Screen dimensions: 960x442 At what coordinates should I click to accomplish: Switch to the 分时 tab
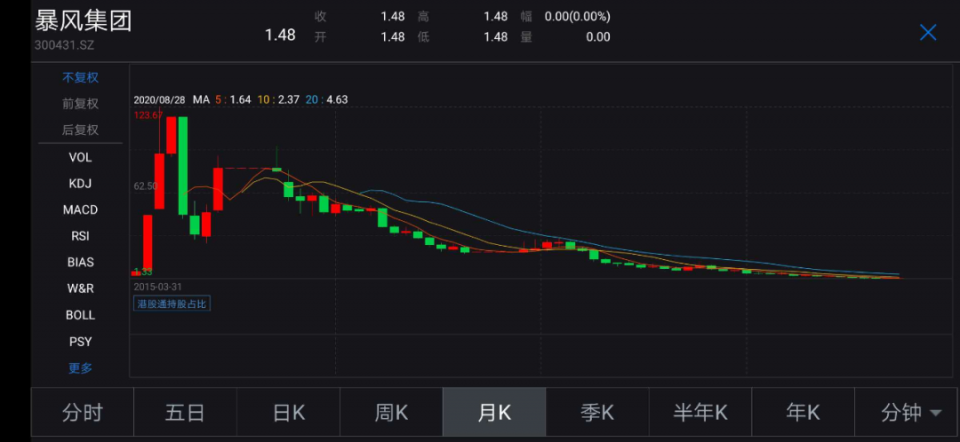[82, 413]
